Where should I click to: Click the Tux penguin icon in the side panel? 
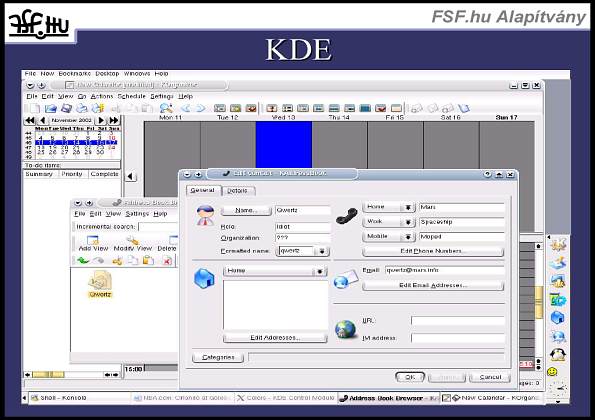[x=558, y=355]
